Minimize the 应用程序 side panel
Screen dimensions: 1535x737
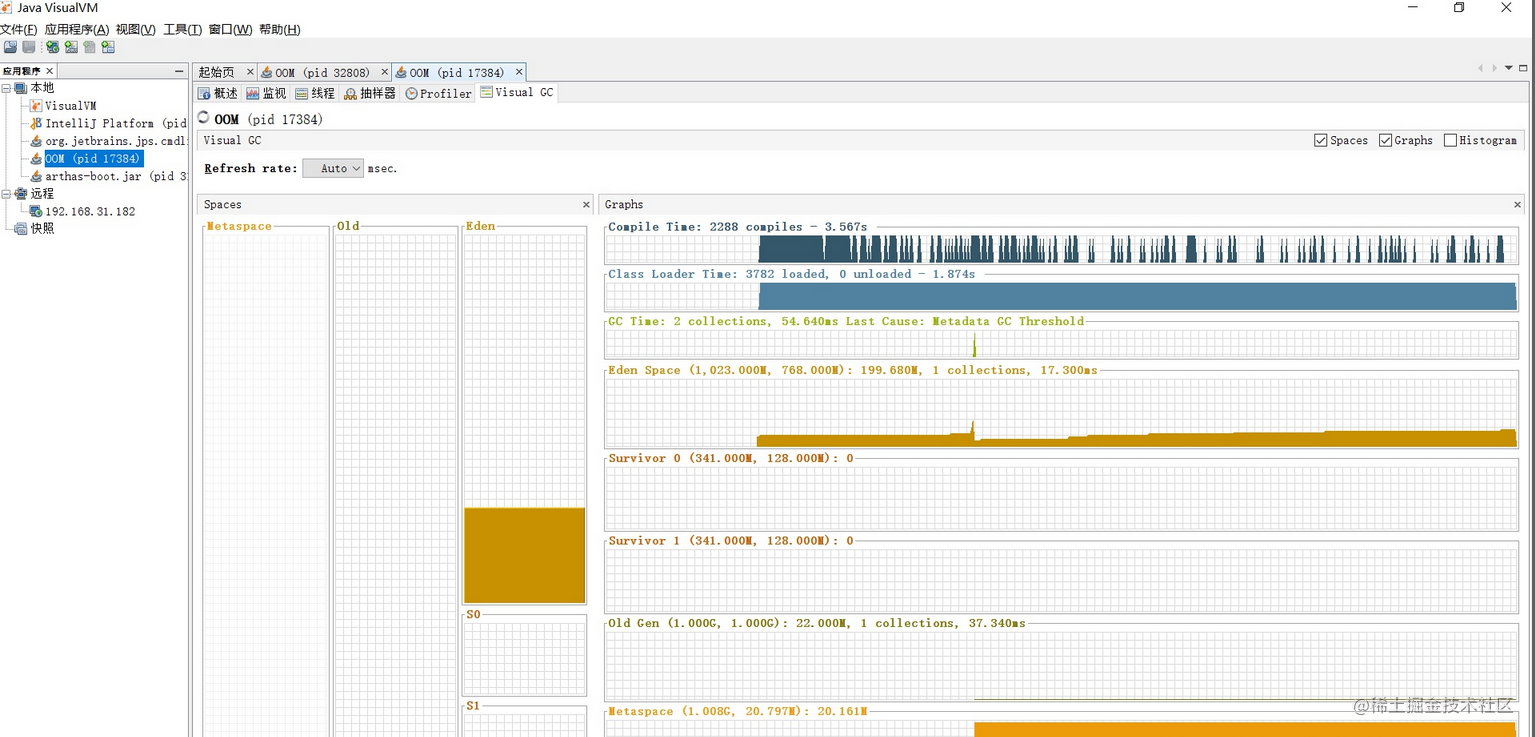tap(179, 71)
